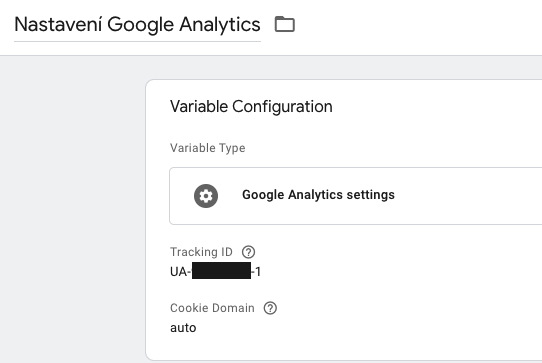The width and height of the screenshot is (542, 363).
Task: Click the Tracking ID label text
Action: pyautogui.click(x=201, y=252)
